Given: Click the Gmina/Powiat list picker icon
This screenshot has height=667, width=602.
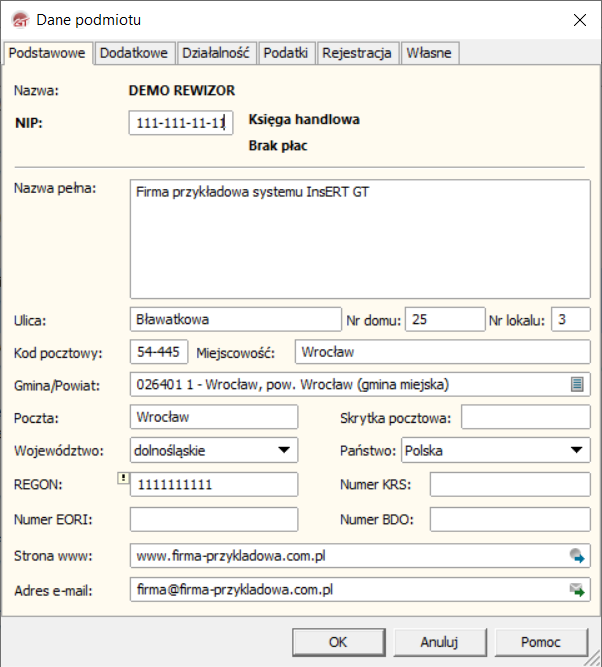Looking at the screenshot, I should (x=577, y=384).
